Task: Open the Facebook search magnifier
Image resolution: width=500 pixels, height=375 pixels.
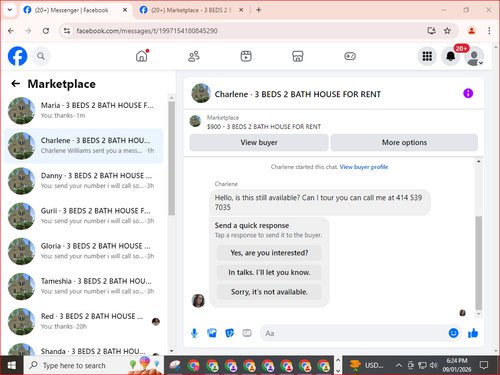Action: [41, 56]
